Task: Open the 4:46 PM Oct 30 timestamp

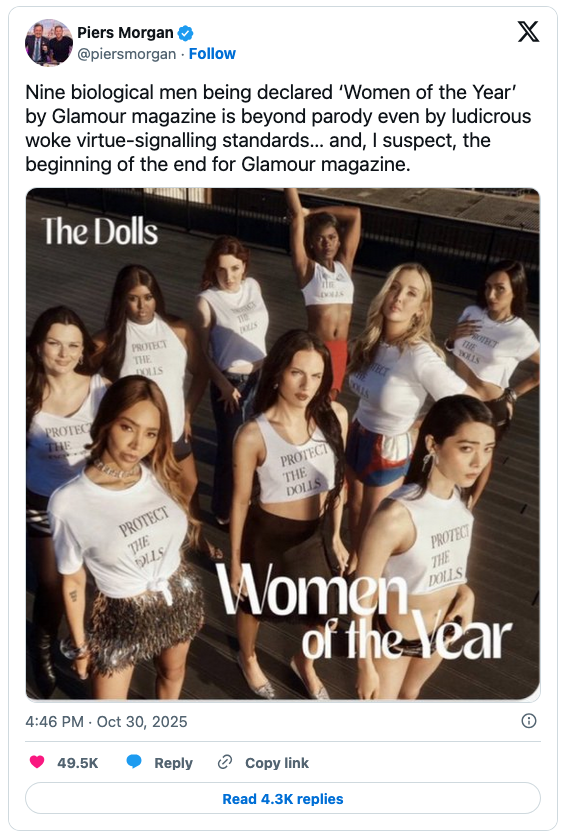Action: point(106,722)
